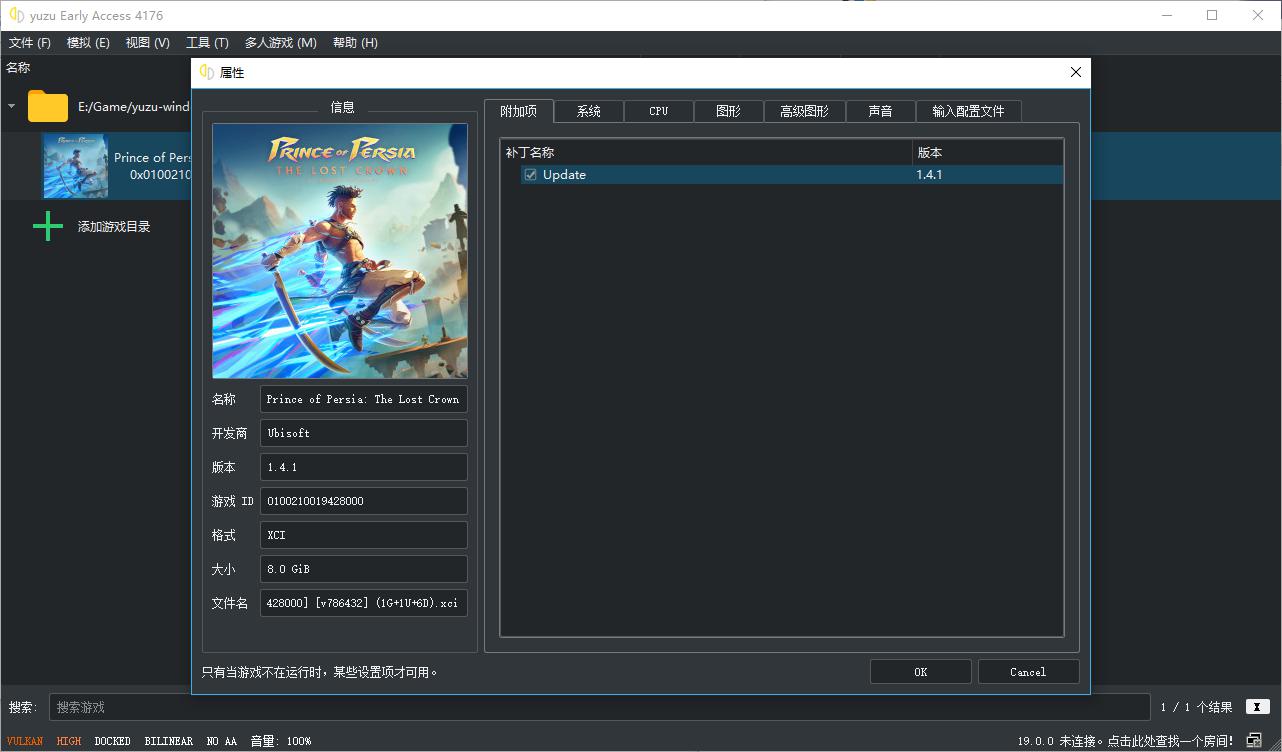Click the 未连接 find room link
Viewport: 1282px width, 752px height.
(1125, 741)
